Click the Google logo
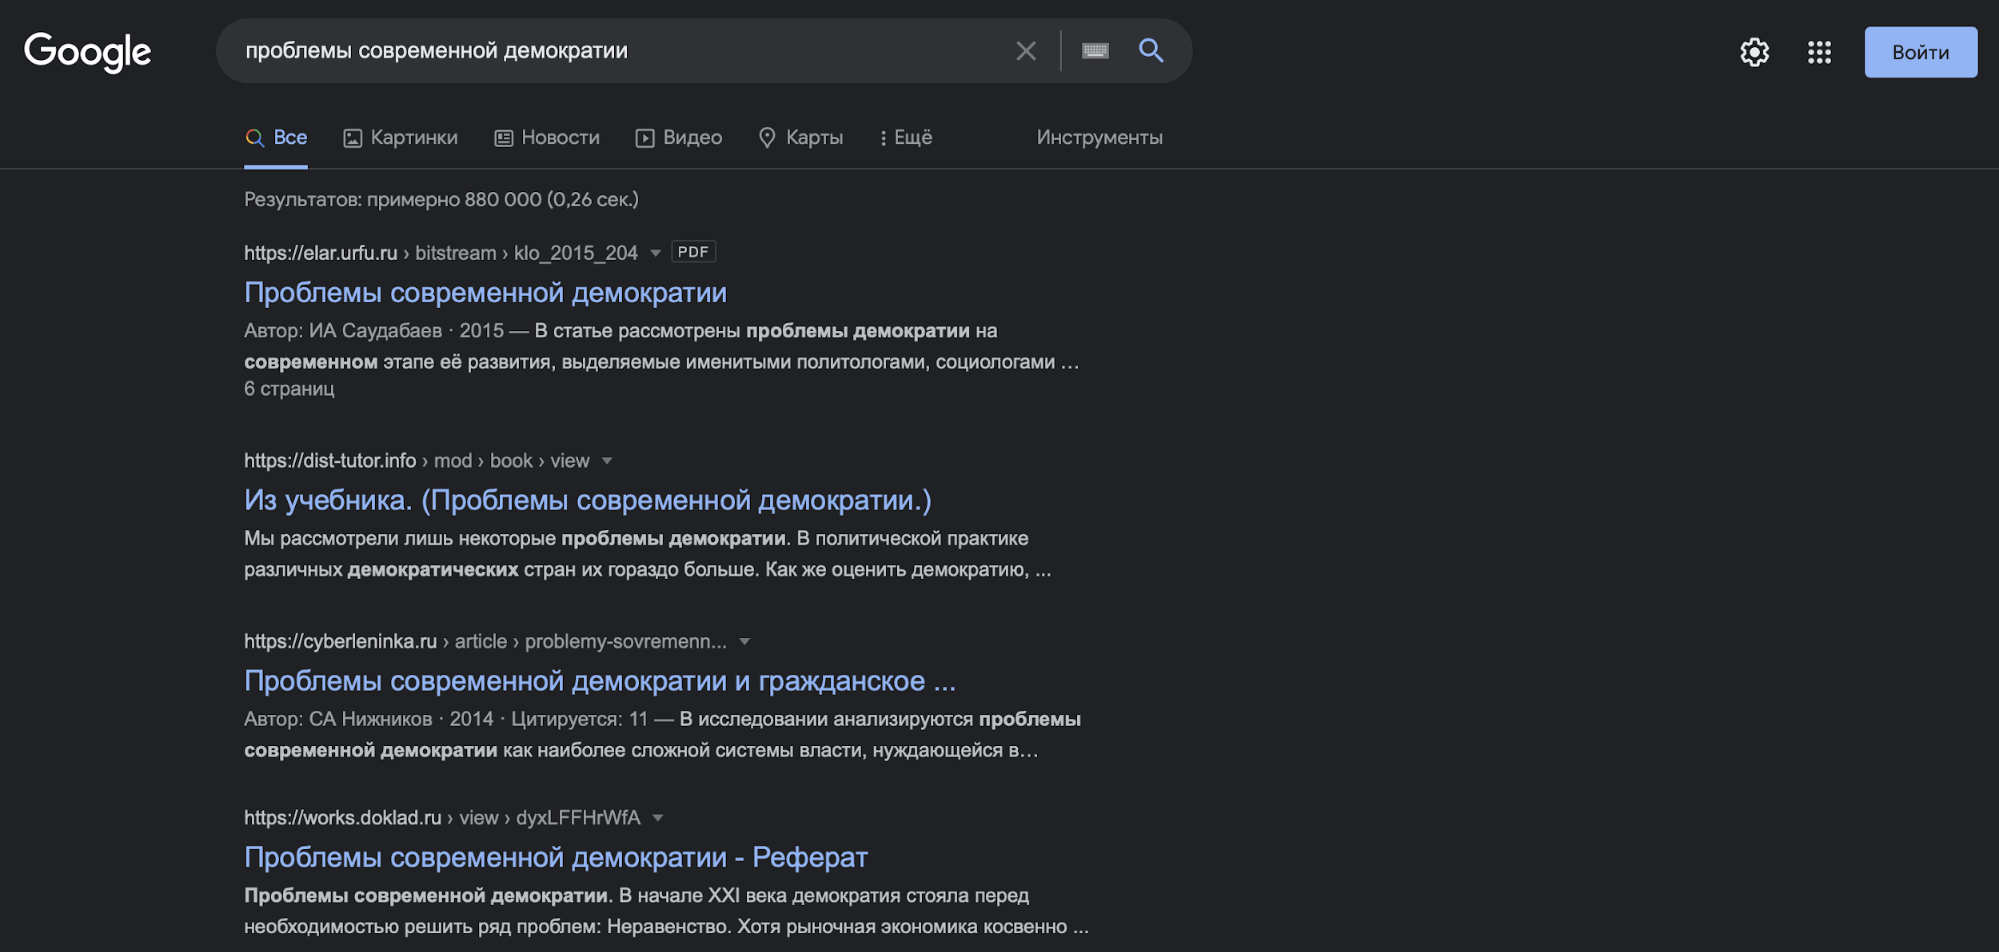 click(88, 52)
